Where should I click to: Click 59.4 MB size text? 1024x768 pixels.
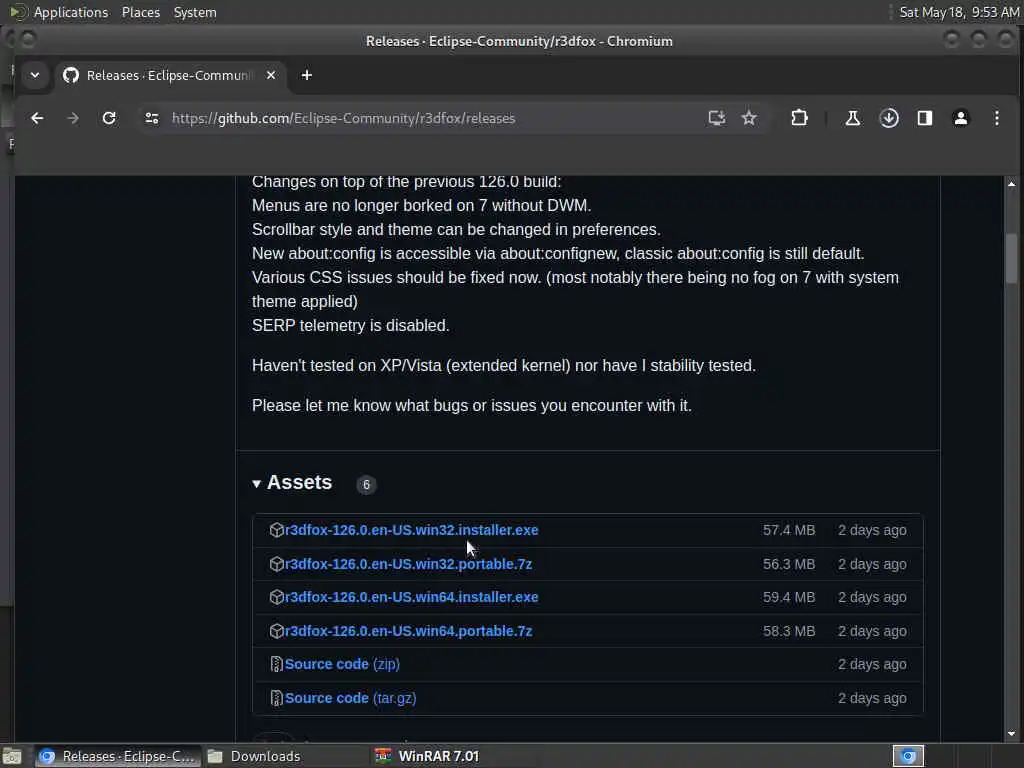[789, 598]
